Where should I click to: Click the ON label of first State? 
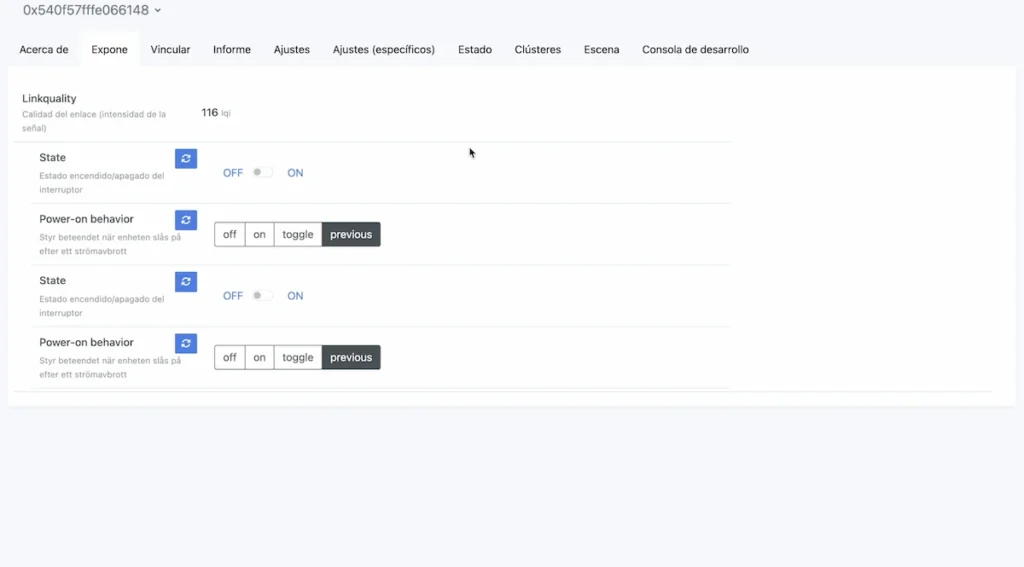[295, 173]
